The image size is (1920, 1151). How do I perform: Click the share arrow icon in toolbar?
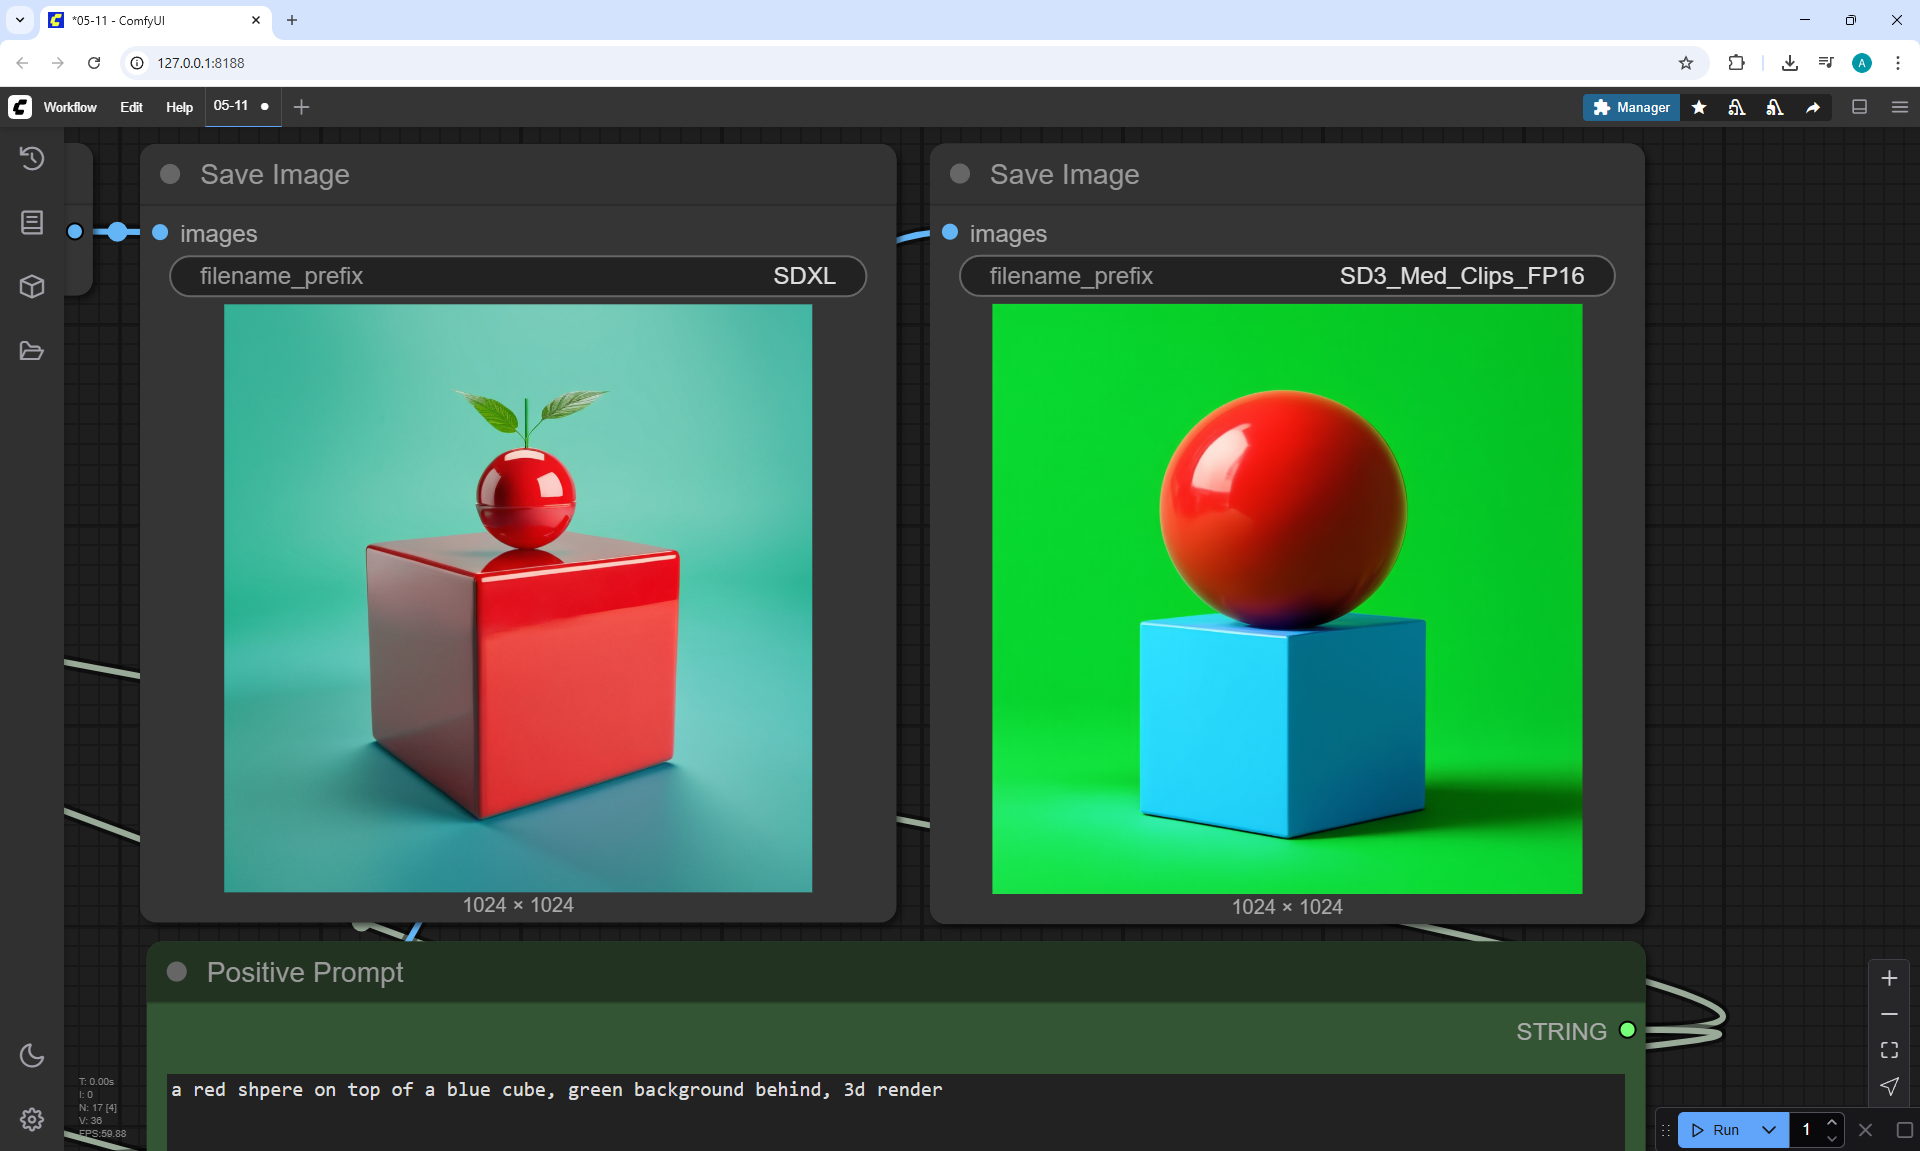1813,107
